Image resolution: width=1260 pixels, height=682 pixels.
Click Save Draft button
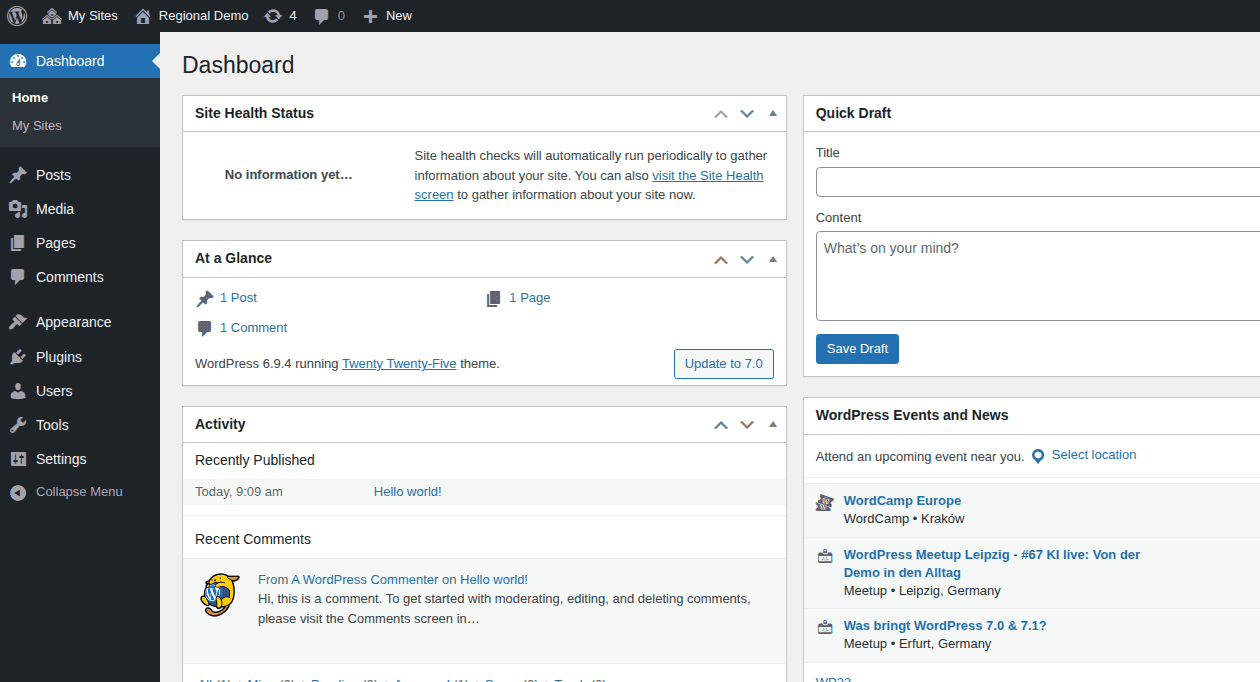(x=857, y=349)
